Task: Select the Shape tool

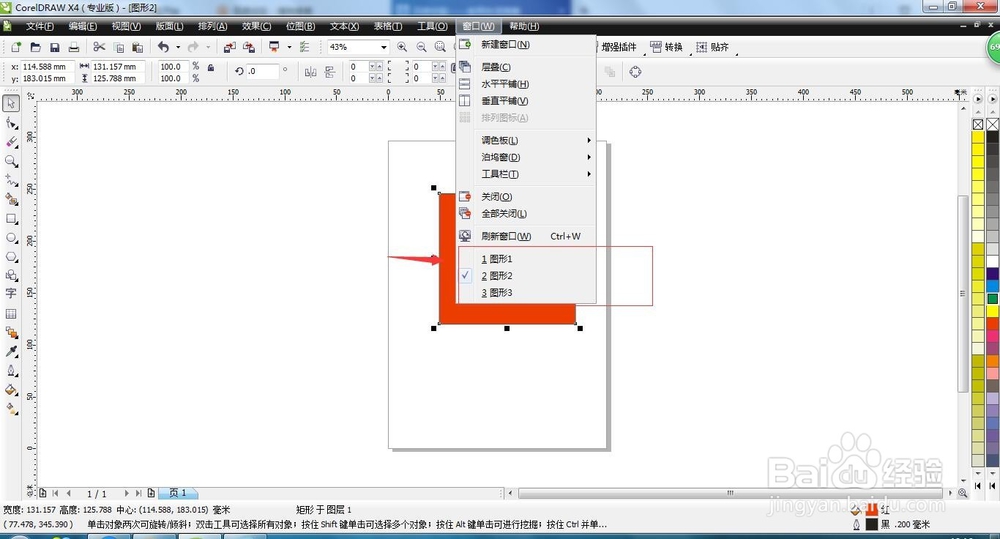Action: tap(11, 122)
